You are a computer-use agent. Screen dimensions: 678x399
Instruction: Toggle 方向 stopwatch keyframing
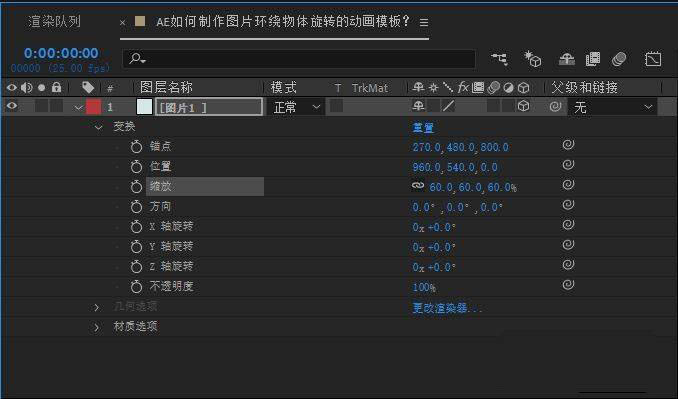[136, 207]
